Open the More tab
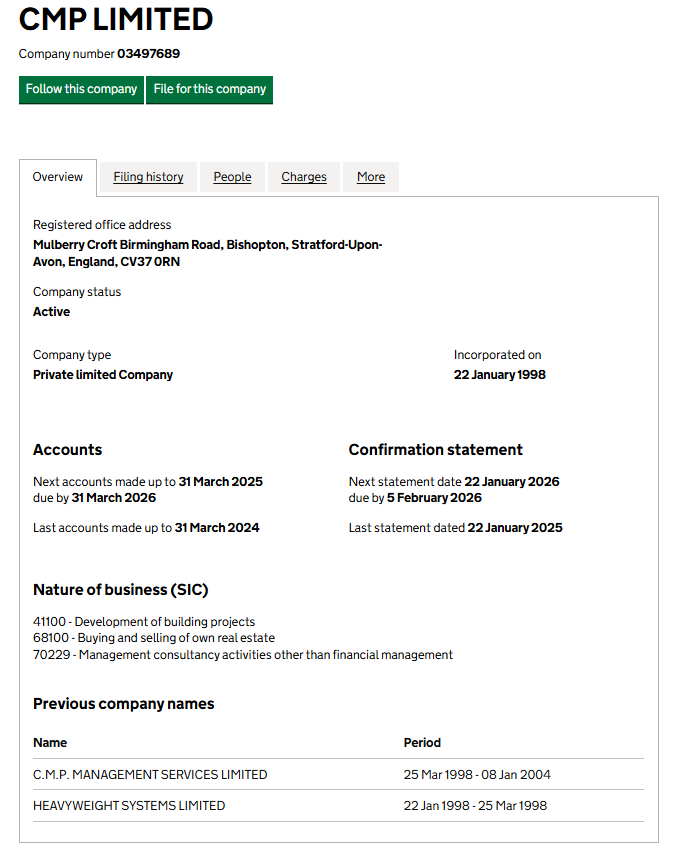 (371, 177)
